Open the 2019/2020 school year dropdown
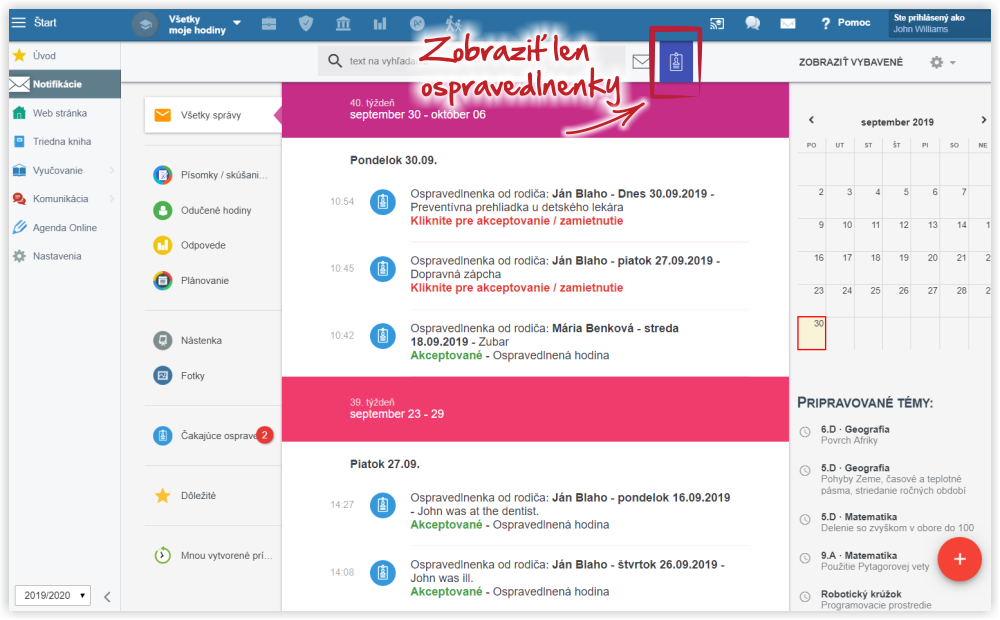This screenshot has width=1000, height=620. click(53, 595)
